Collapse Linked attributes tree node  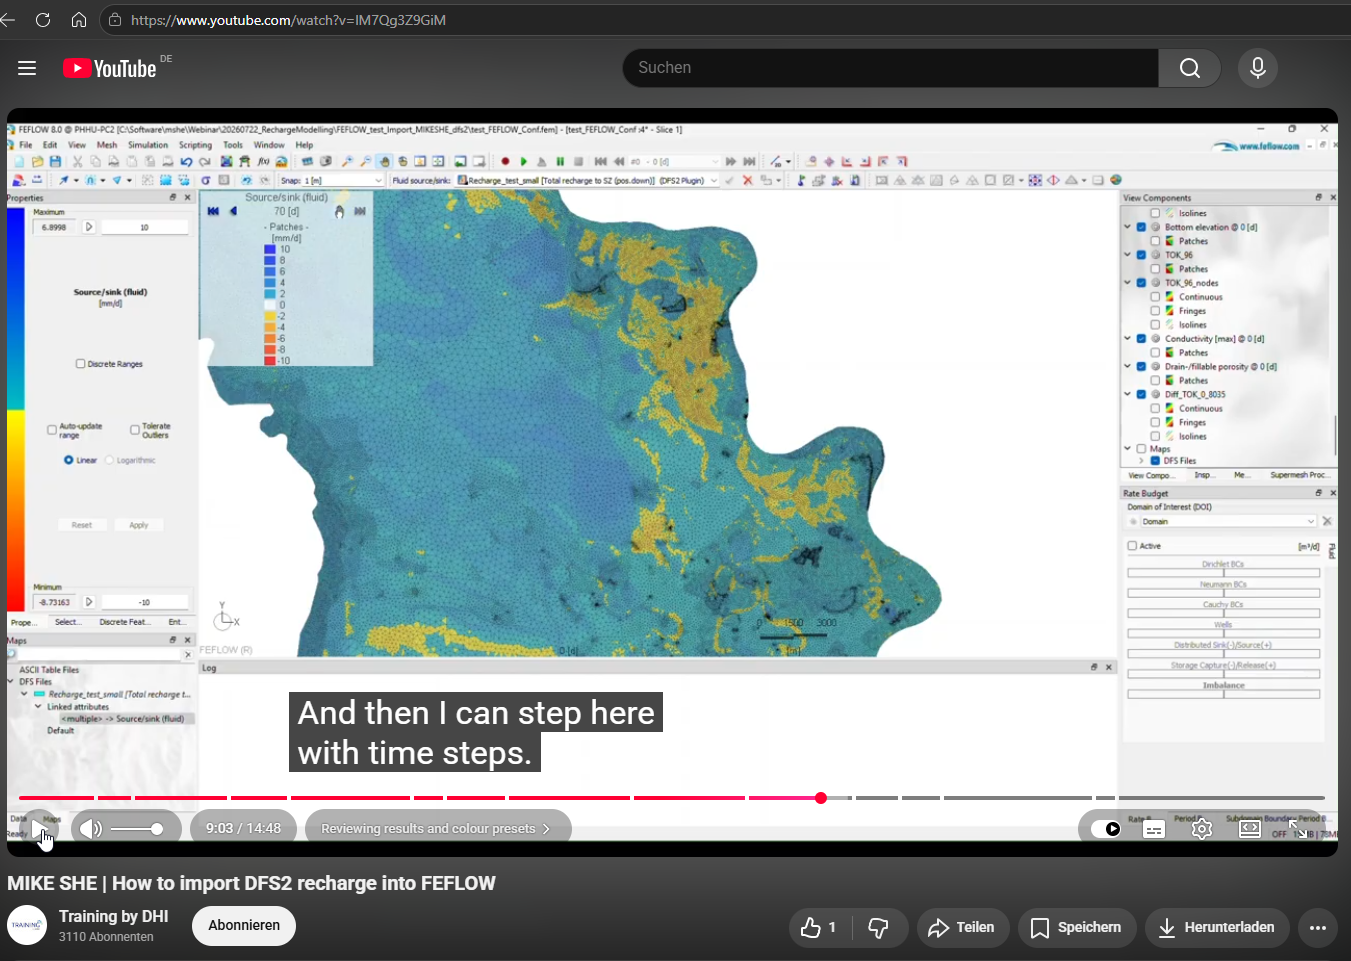(x=38, y=706)
